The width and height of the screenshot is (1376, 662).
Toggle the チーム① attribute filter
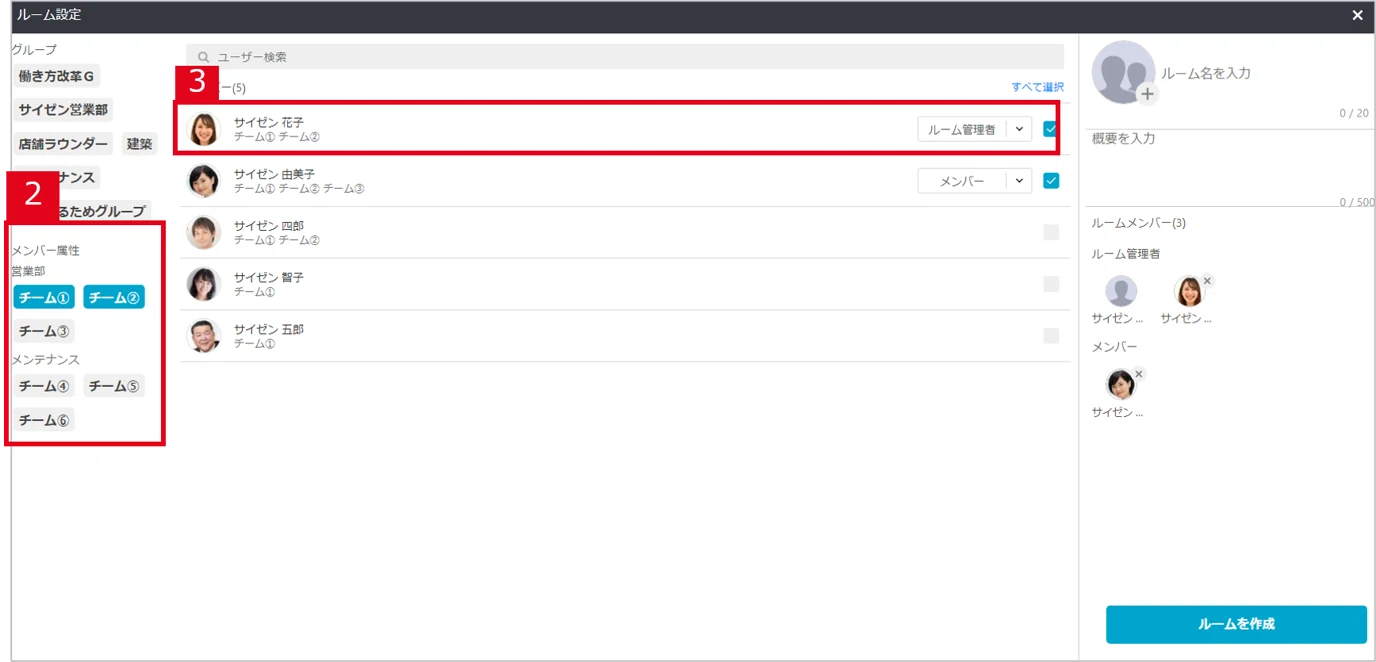point(44,297)
